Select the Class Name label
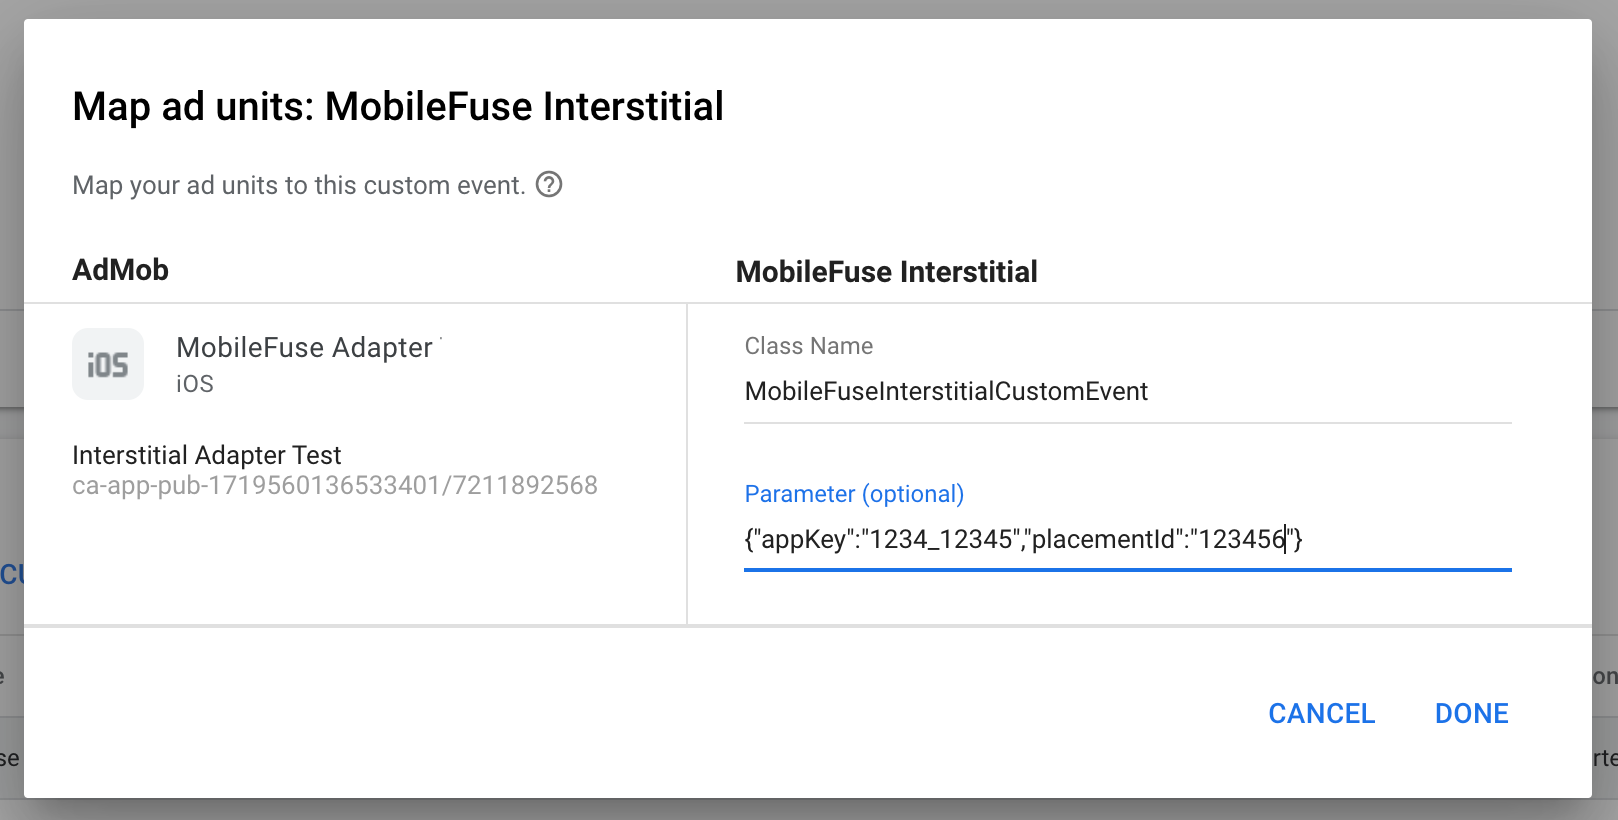 (809, 346)
